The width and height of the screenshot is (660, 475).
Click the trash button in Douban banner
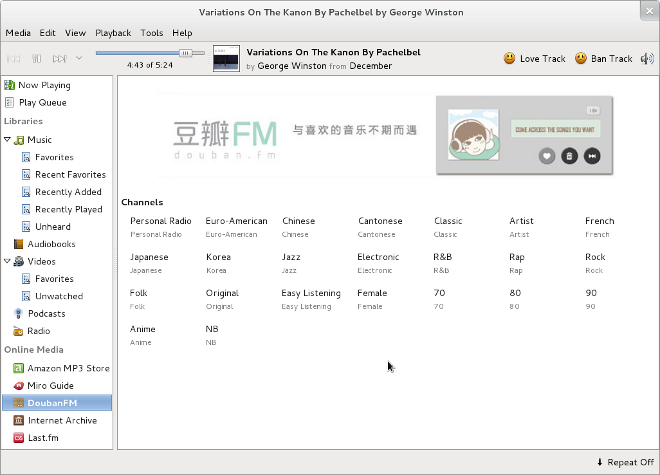570,156
